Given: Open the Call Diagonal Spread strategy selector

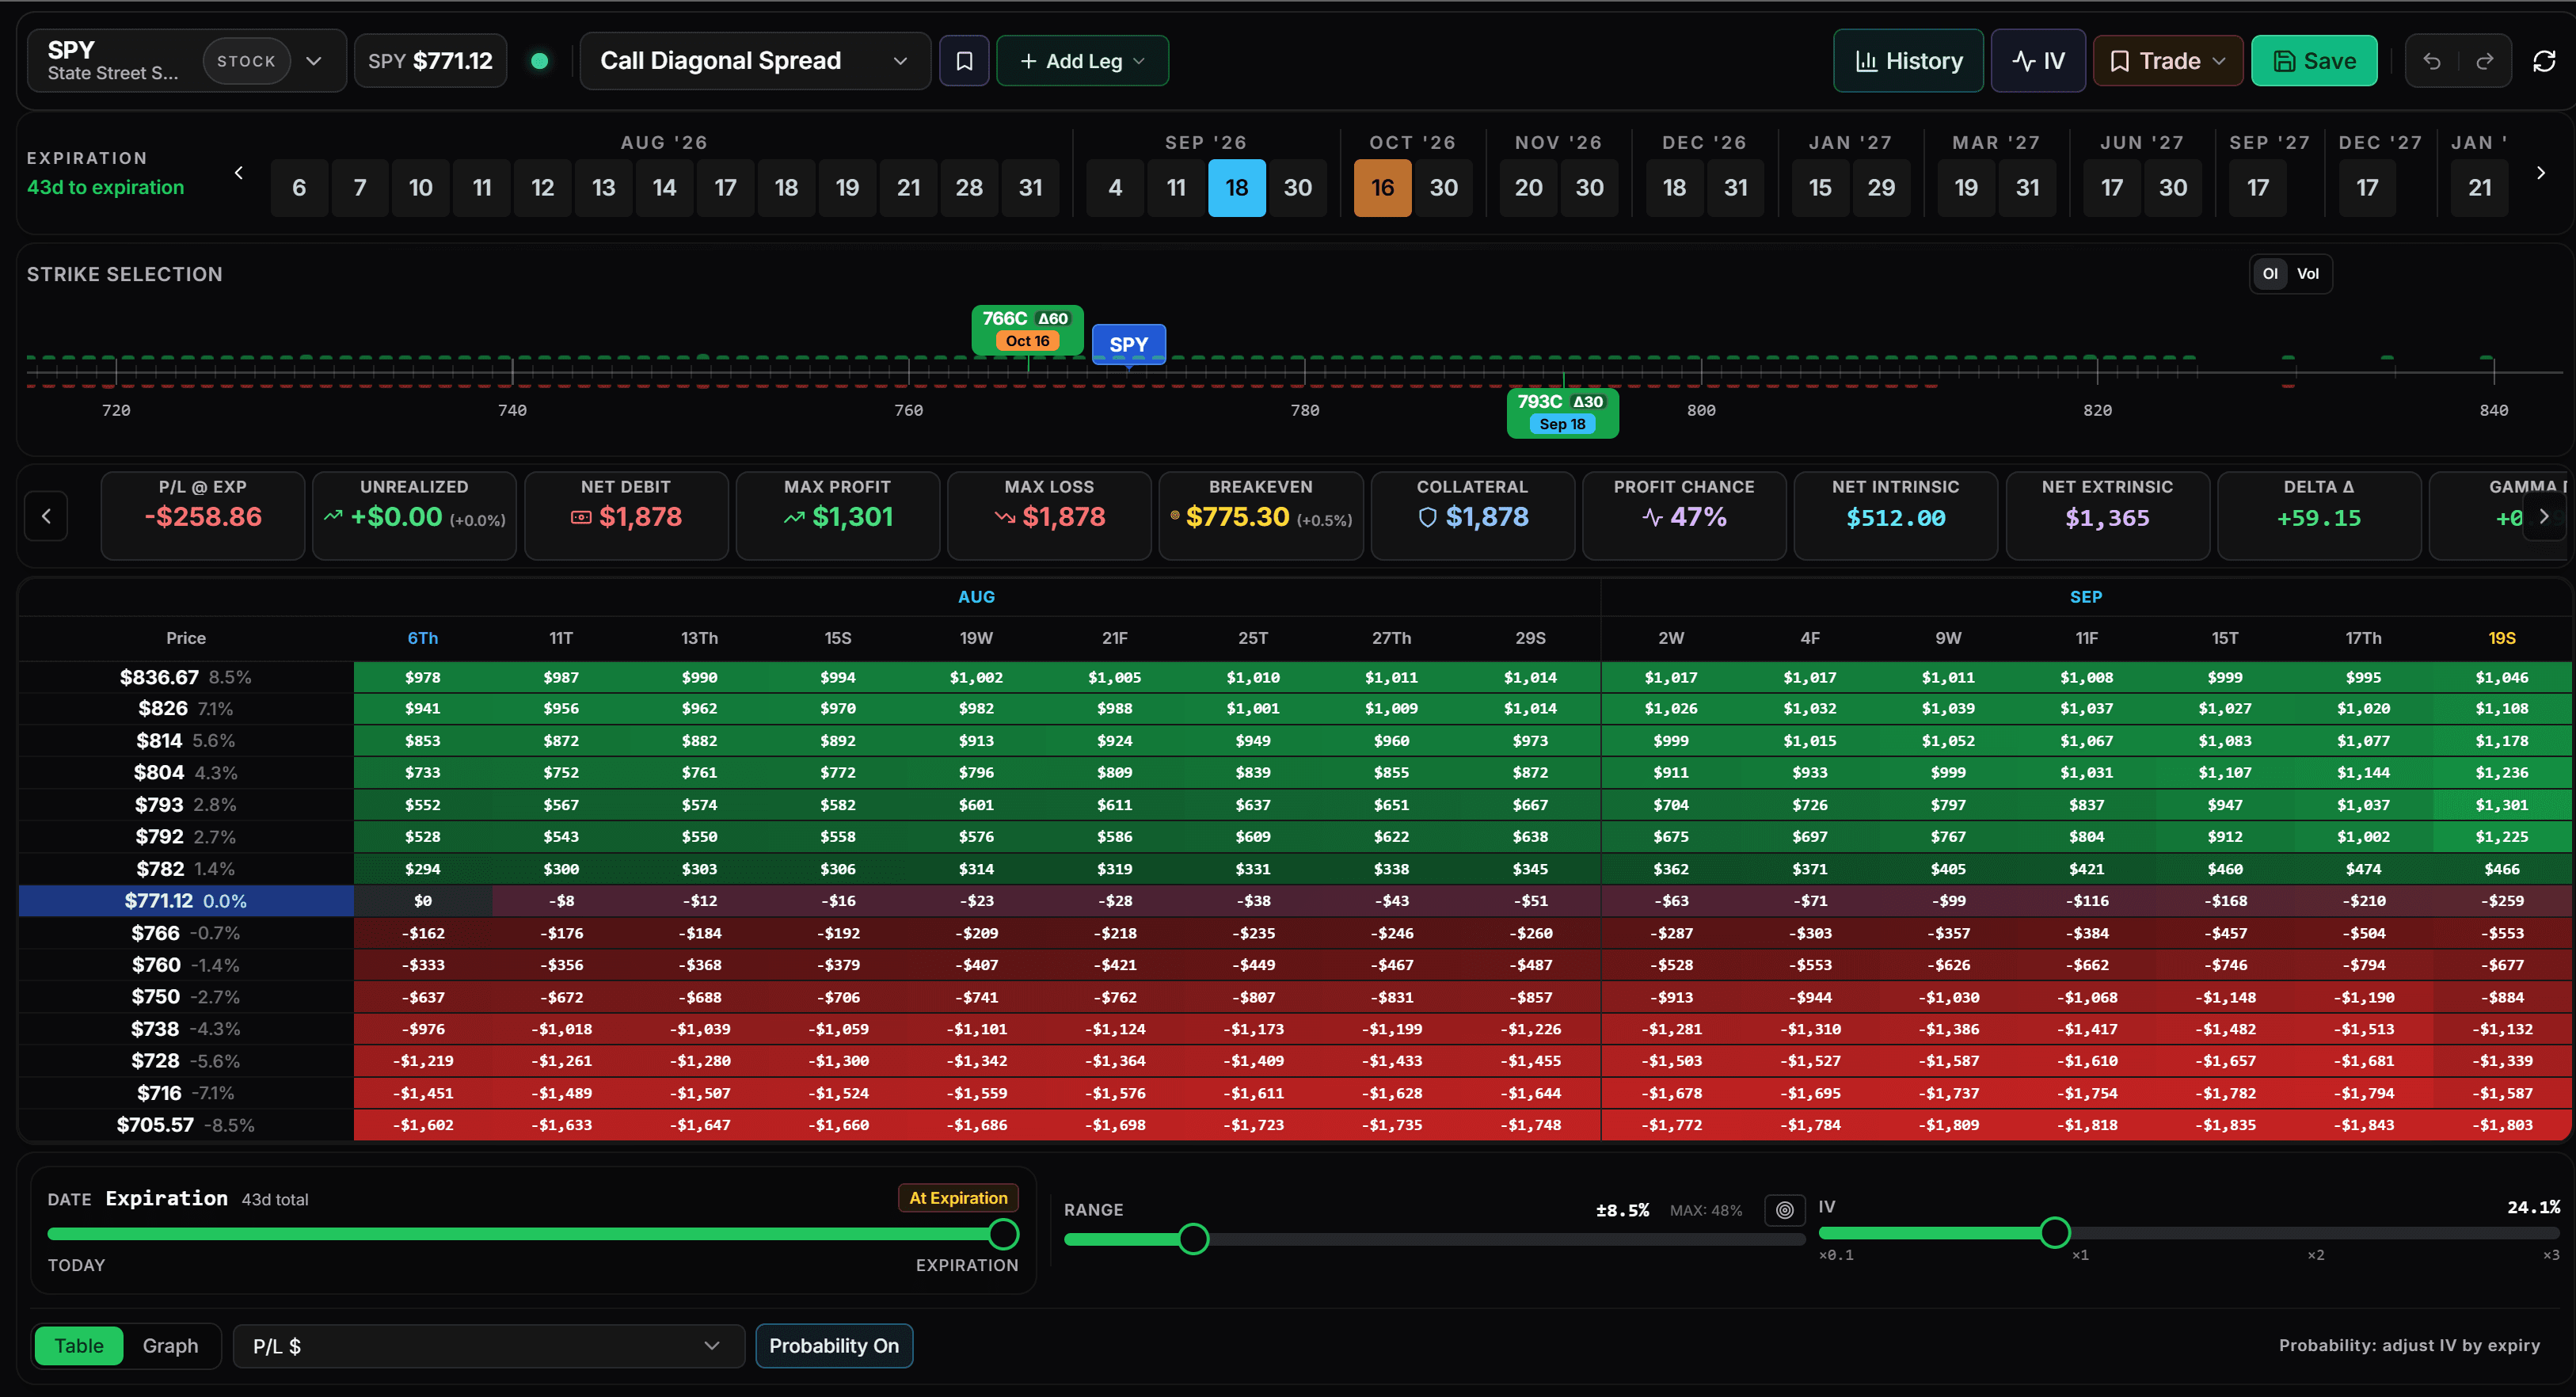Looking at the screenshot, I should 755,61.
